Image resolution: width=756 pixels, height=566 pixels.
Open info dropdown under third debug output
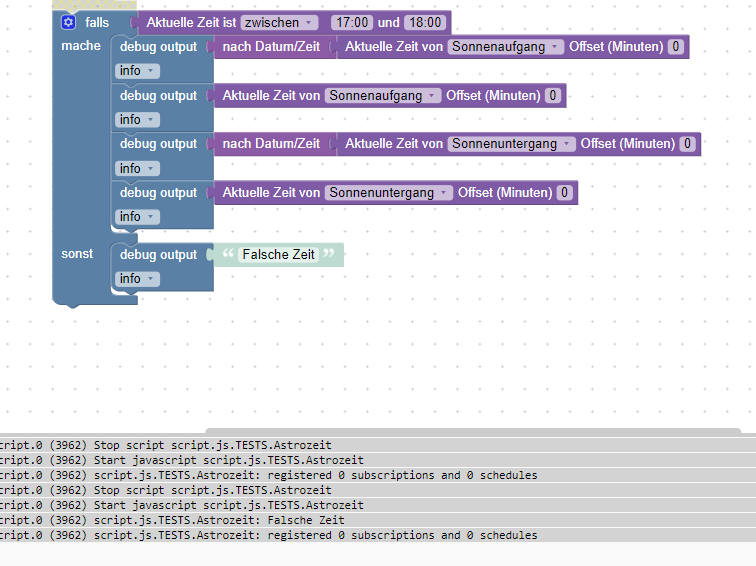[137, 169]
